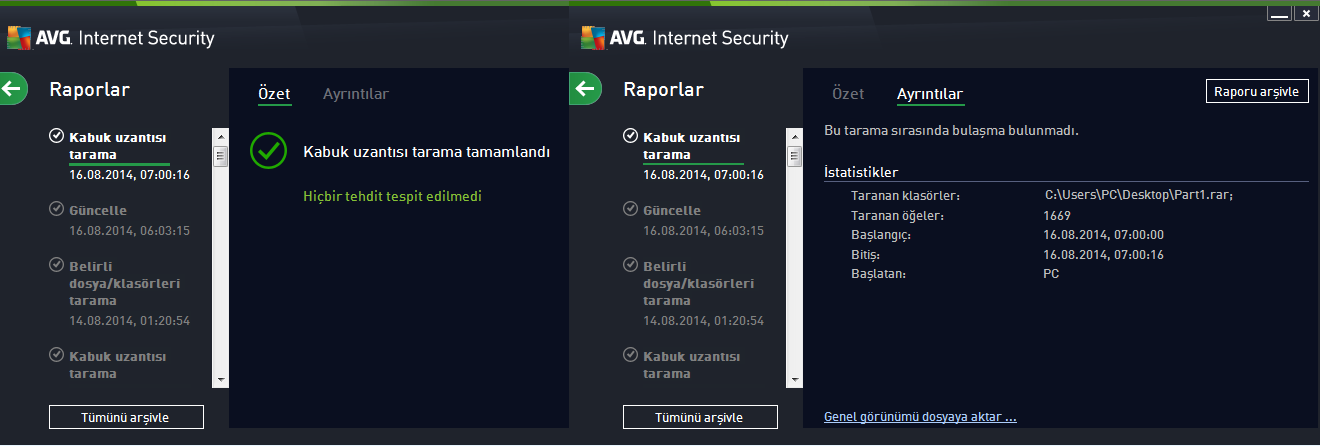
Task: Click scroll up arrow in left report list
Action: (221, 136)
